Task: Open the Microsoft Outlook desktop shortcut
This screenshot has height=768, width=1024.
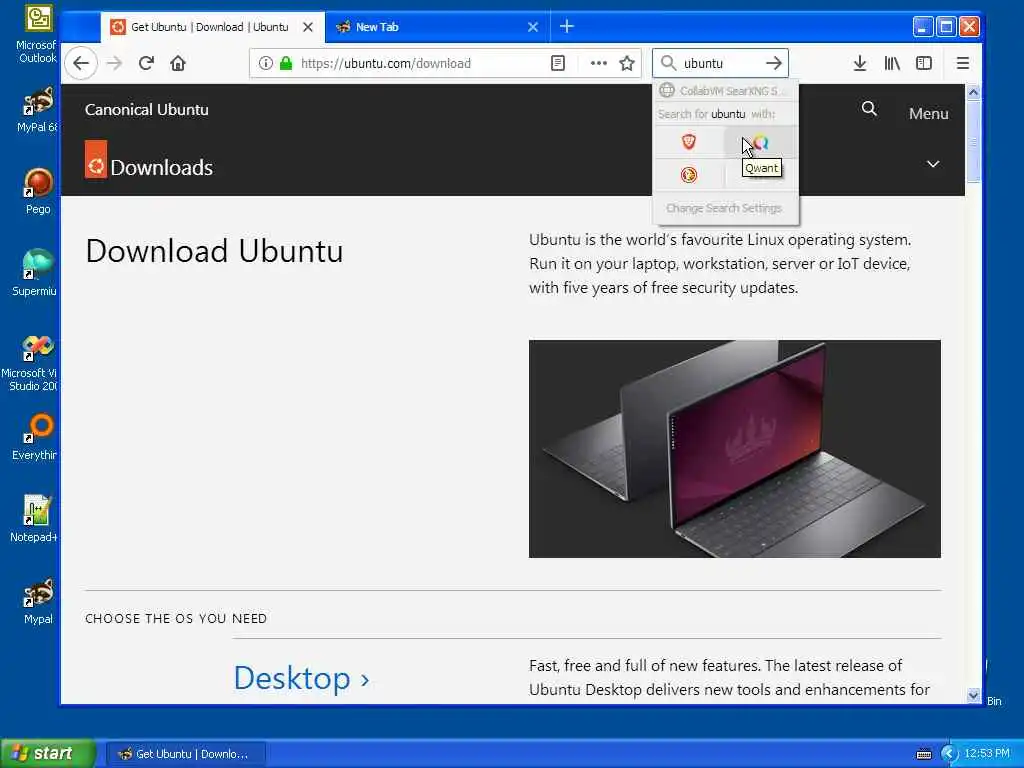Action: point(37,35)
